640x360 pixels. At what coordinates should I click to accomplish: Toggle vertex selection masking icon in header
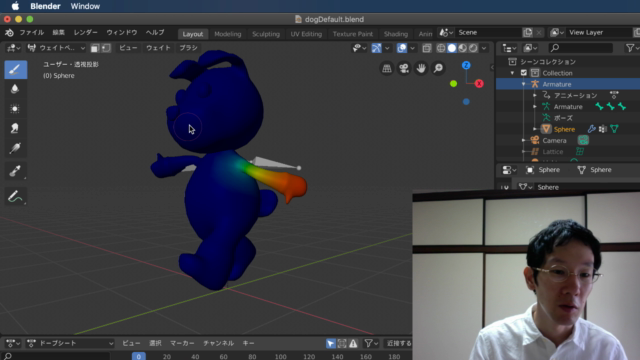coord(106,48)
